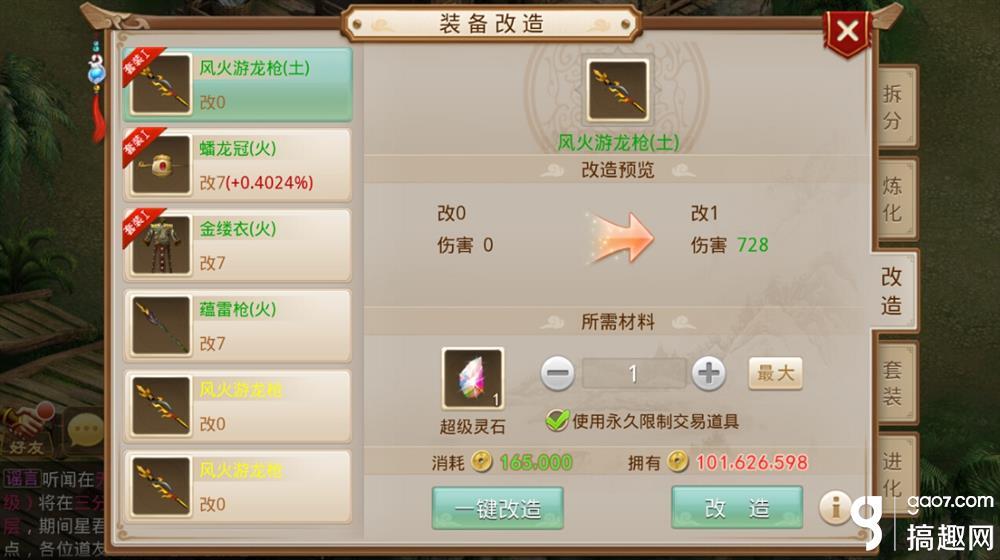Image resolution: width=1000 pixels, height=560 pixels.
Task: Toggle 使用永久限制交易道具 checkbox
Action: click(557, 420)
